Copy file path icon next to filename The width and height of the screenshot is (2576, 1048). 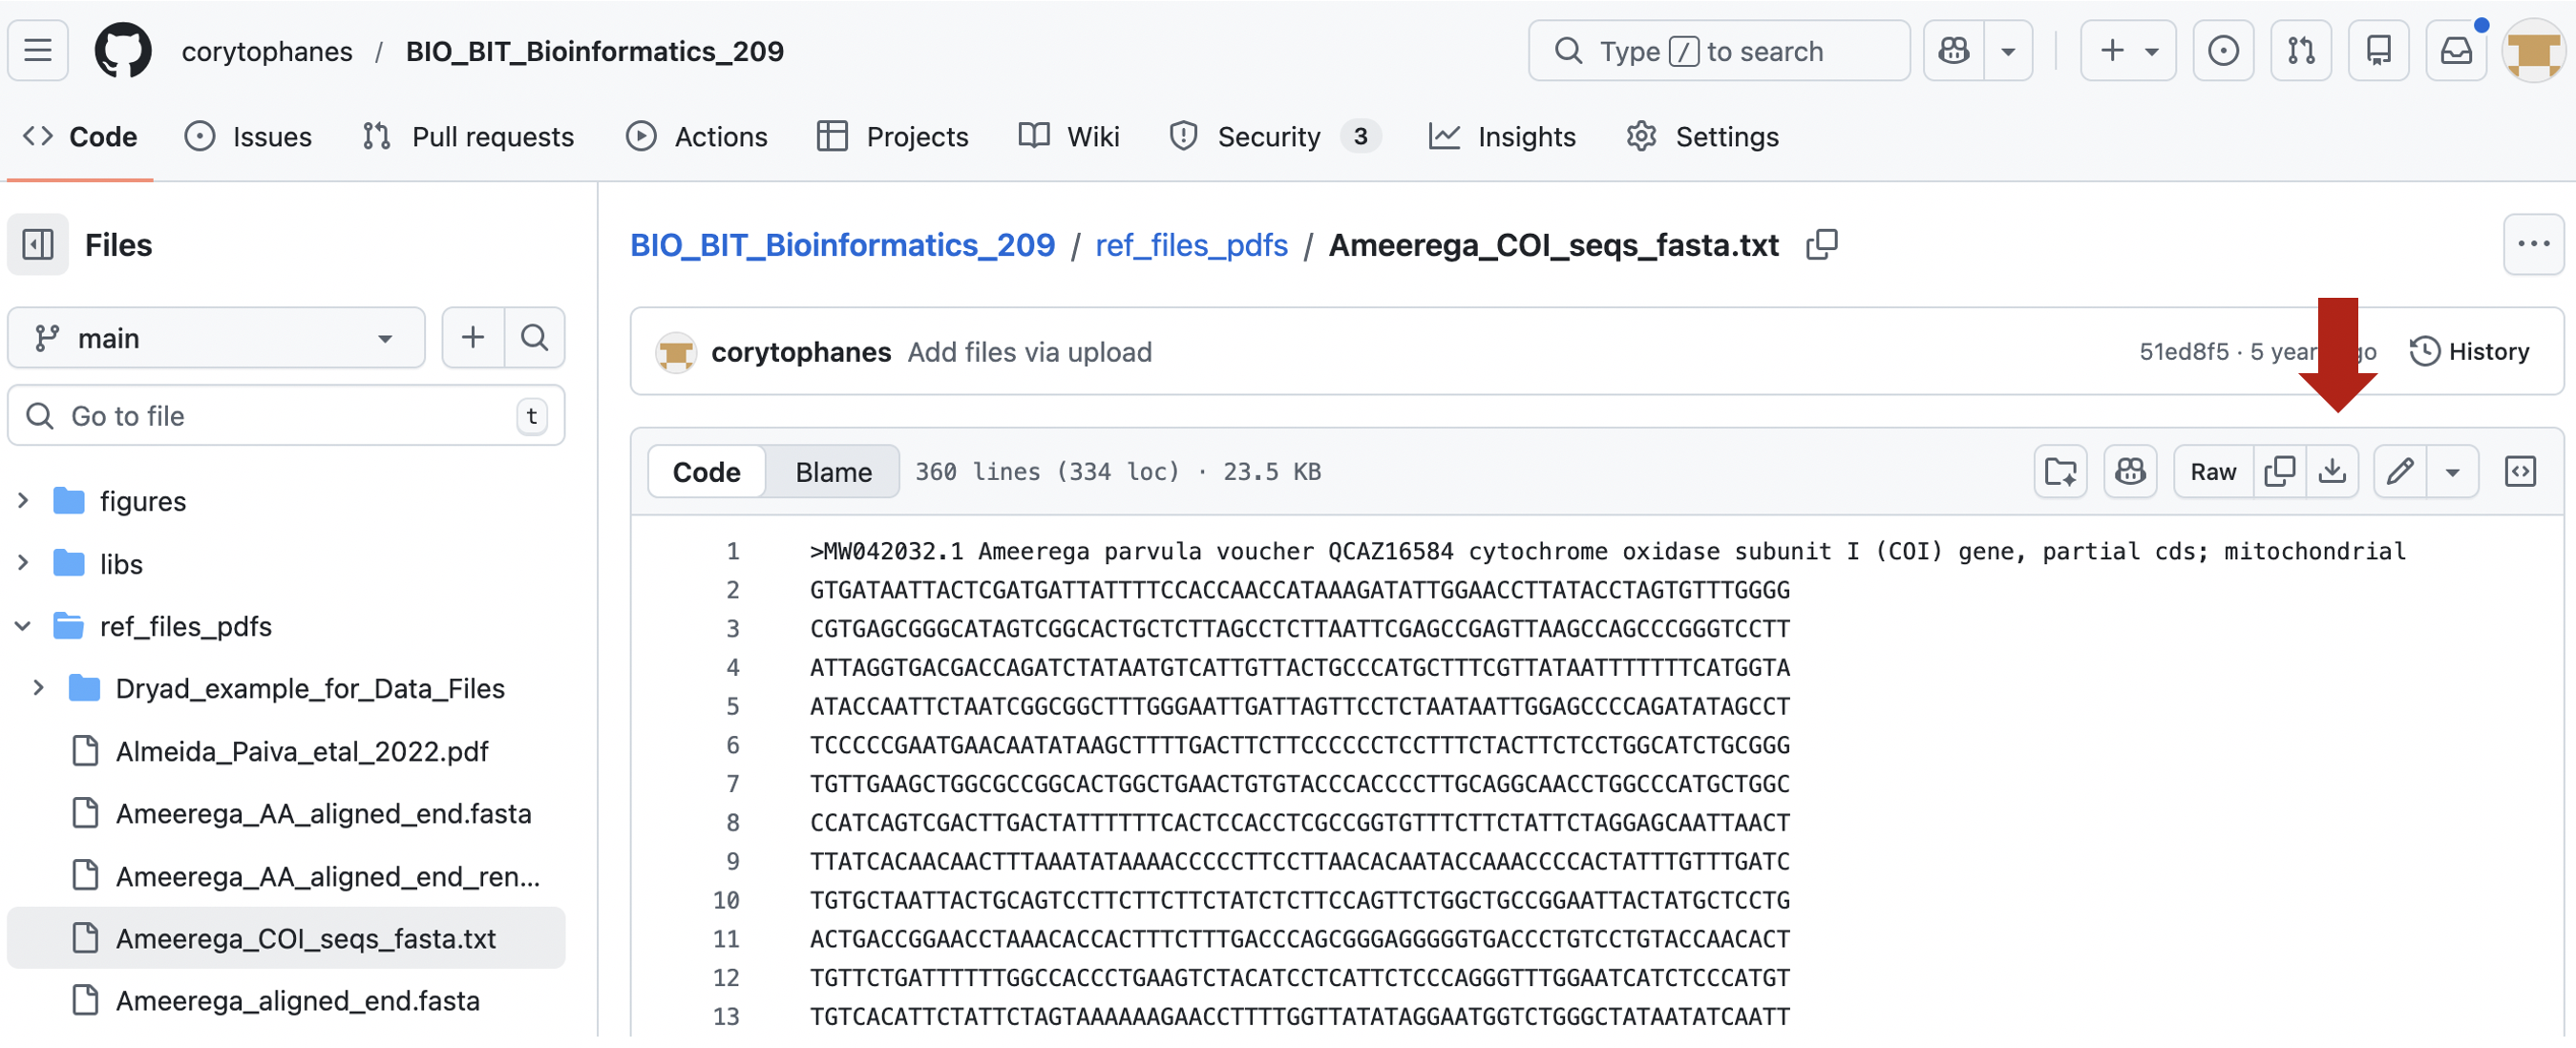coord(1822,245)
